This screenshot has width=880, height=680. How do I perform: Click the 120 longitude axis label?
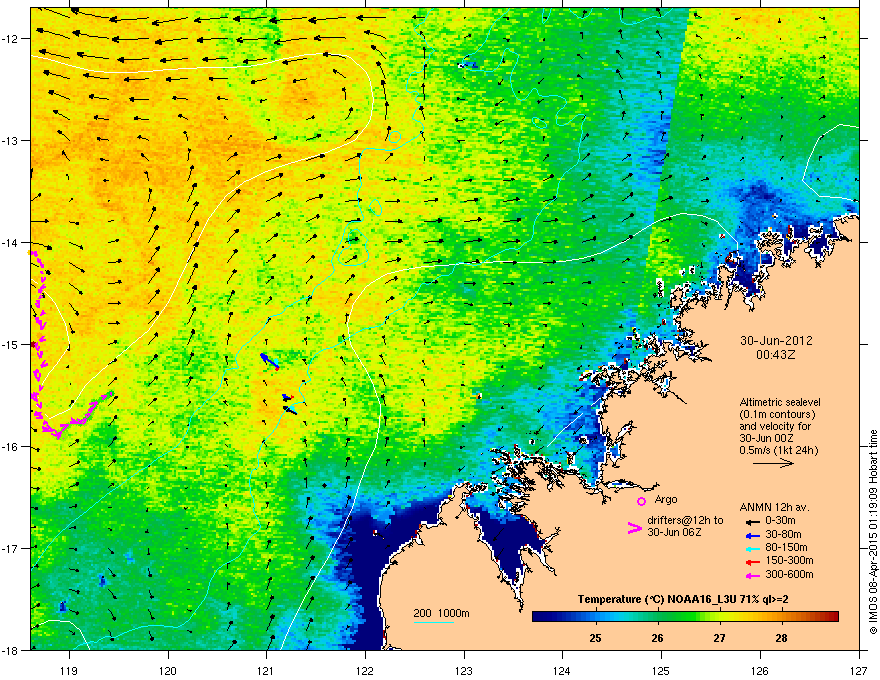tap(168, 670)
